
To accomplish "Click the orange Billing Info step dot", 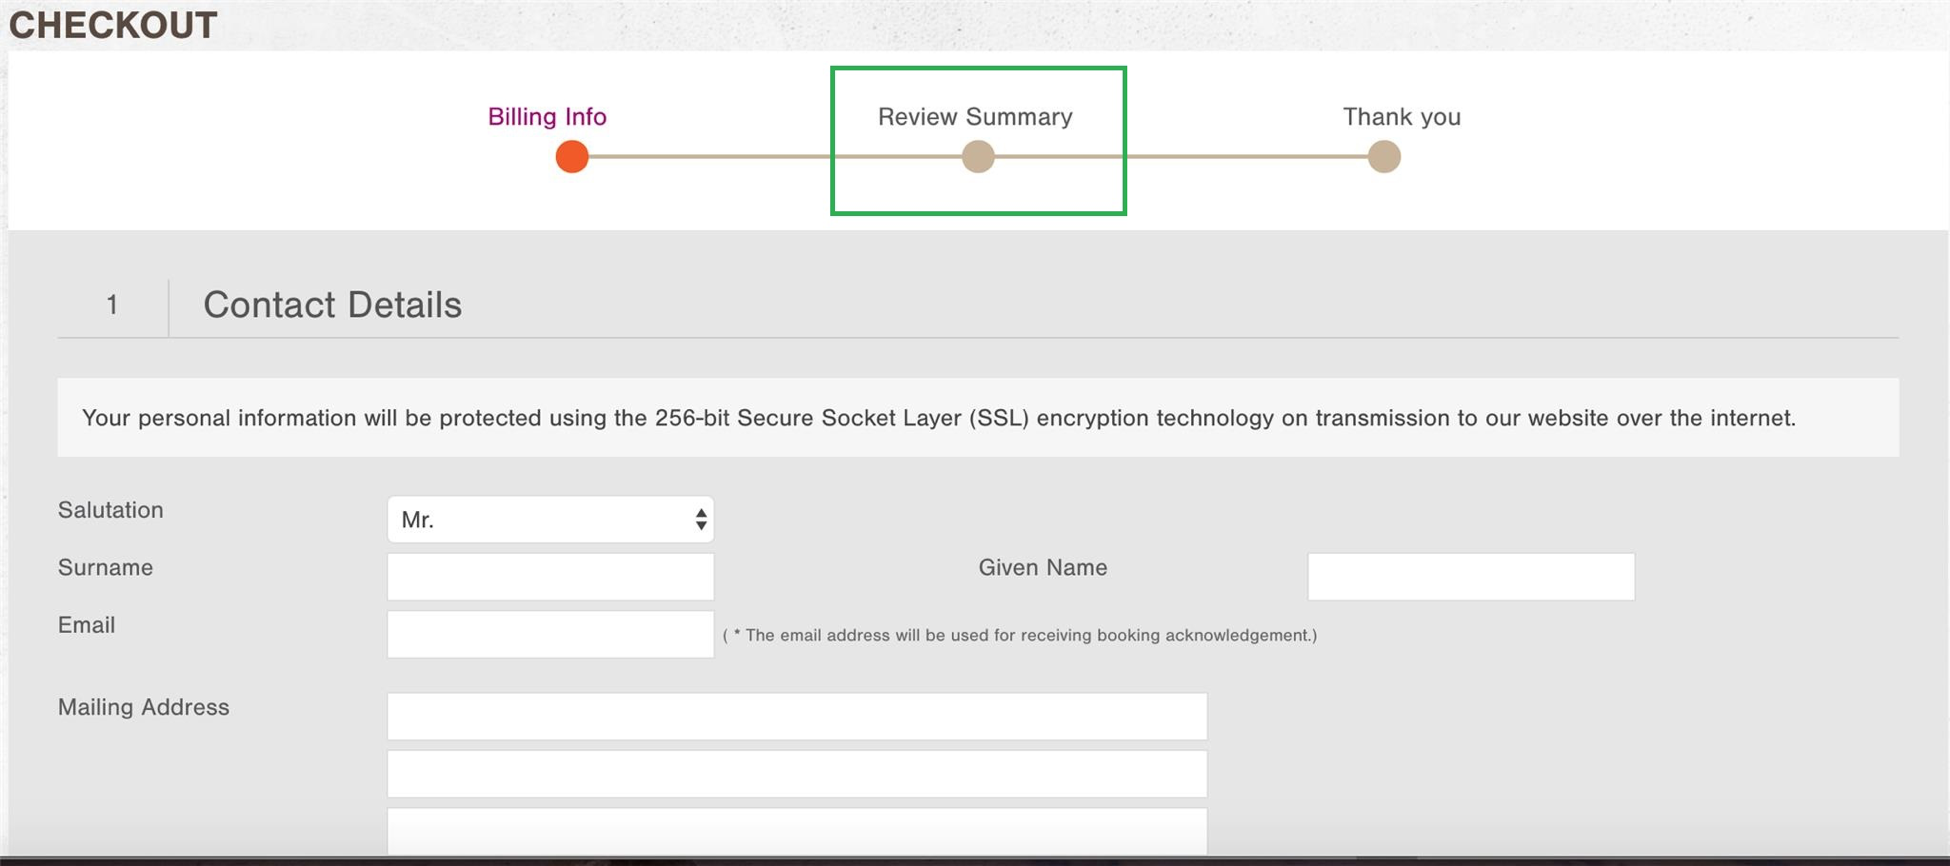I will 572,157.
